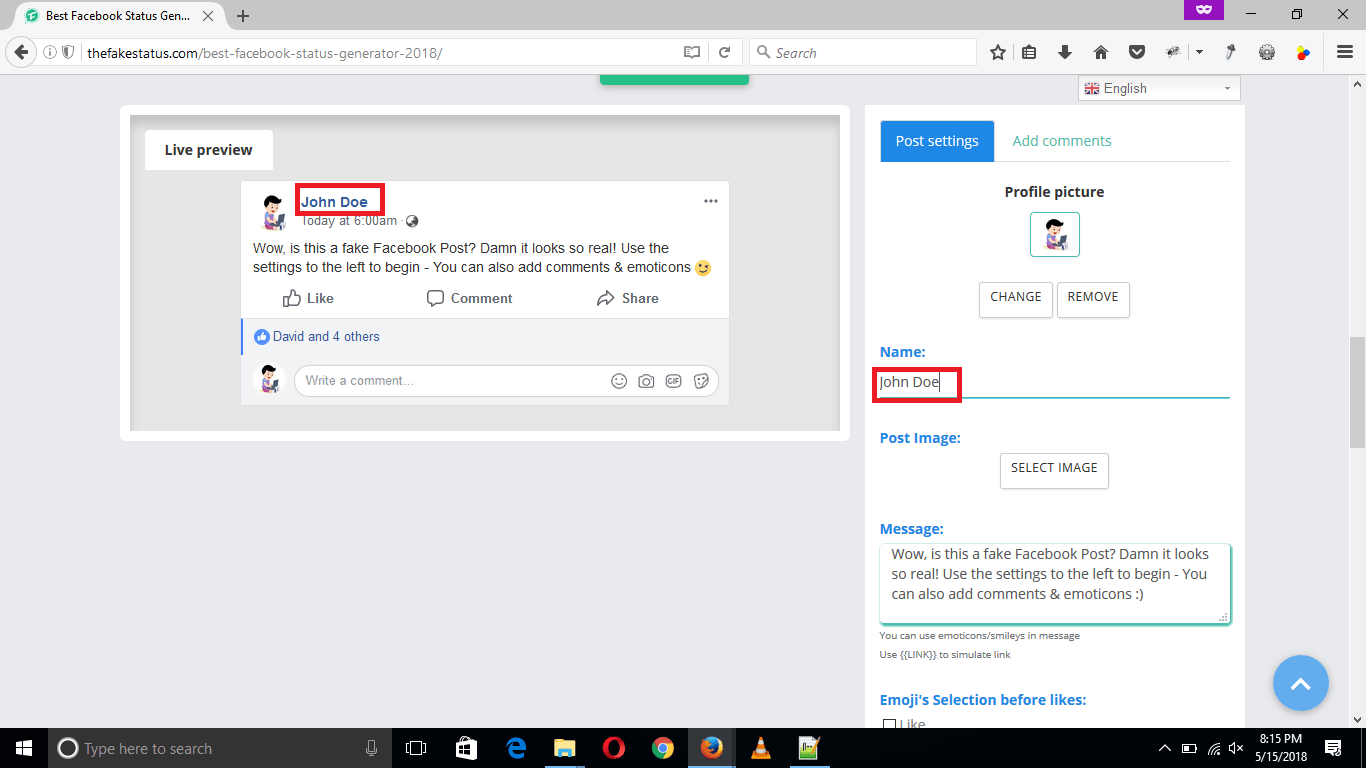Click the three-dot options icon on the post
Image resolution: width=1366 pixels, height=768 pixels.
click(x=711, y=200)
